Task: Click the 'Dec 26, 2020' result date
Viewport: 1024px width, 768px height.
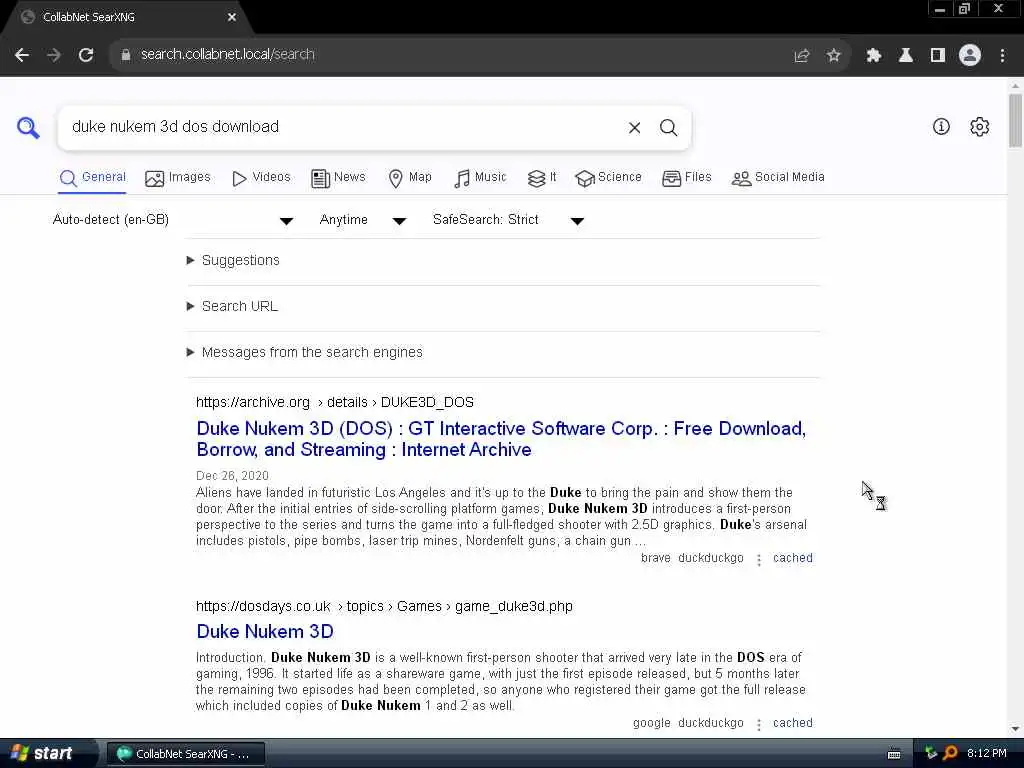Action: 232,476
